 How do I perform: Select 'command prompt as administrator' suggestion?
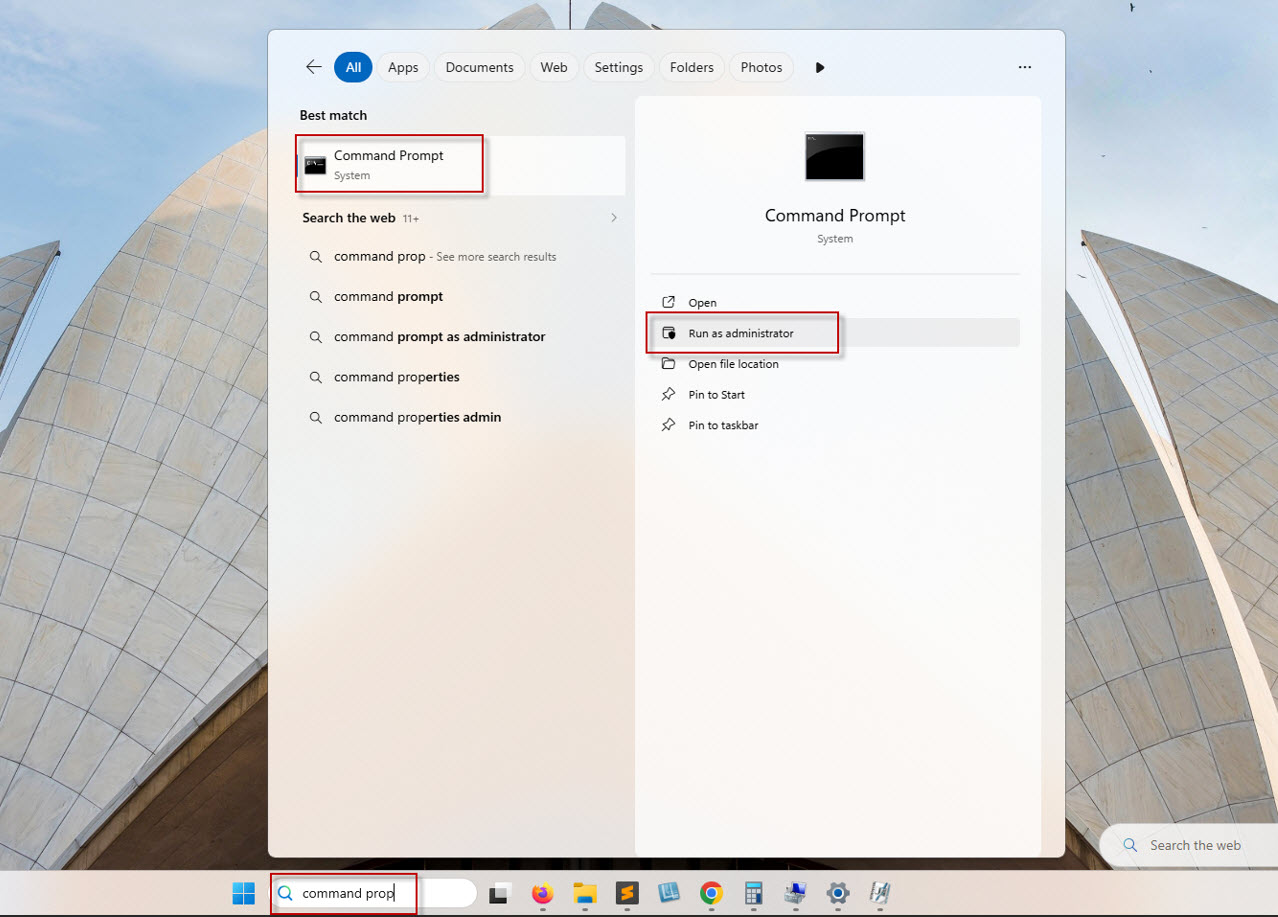[x=461, y=337]
